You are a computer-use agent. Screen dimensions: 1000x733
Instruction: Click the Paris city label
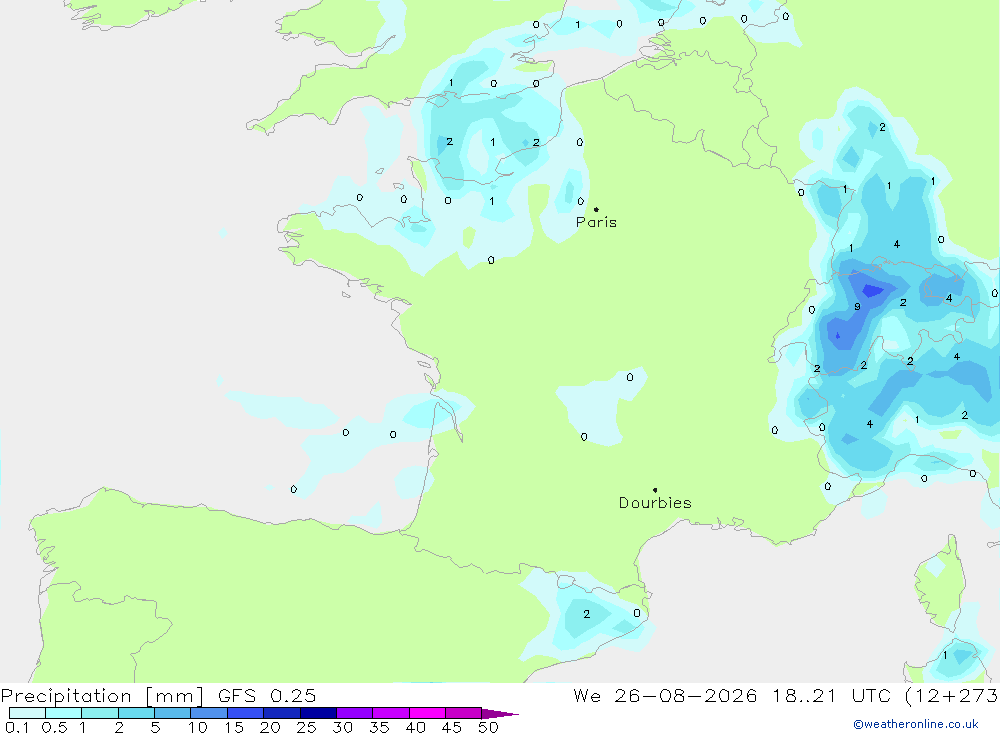point(596,222)
